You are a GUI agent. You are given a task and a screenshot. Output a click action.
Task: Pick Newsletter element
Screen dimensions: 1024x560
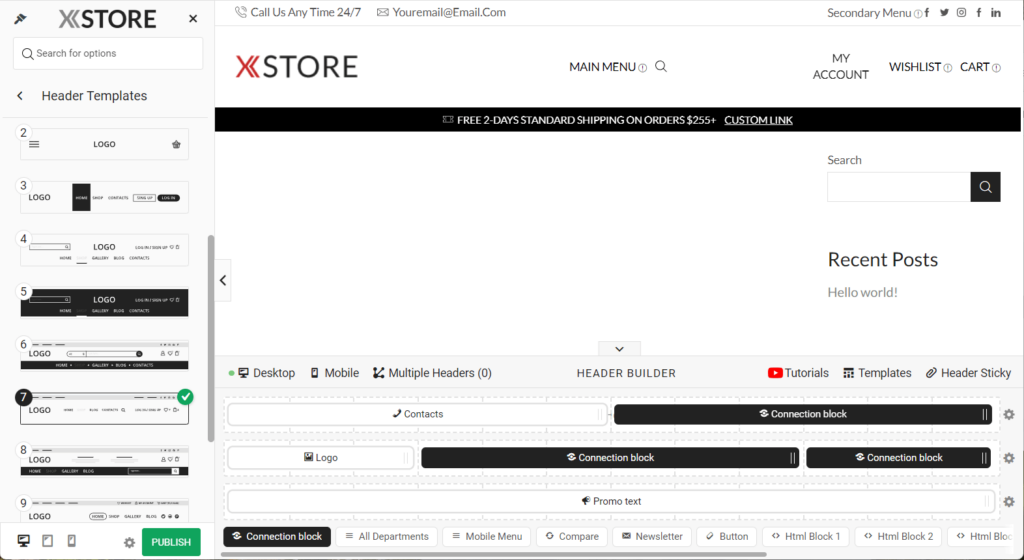coord(652,537)
